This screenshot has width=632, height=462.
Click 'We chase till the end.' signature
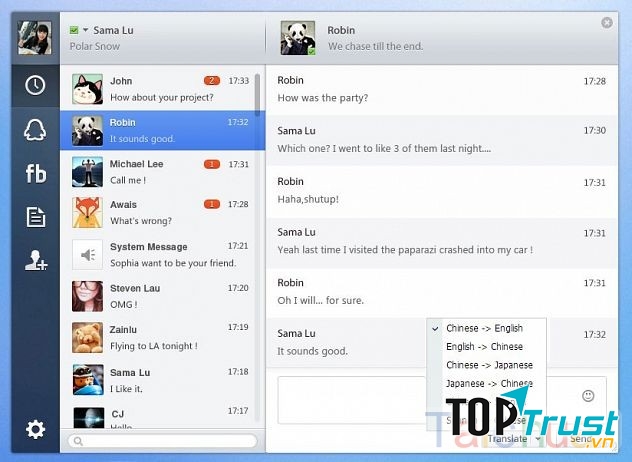375,46
